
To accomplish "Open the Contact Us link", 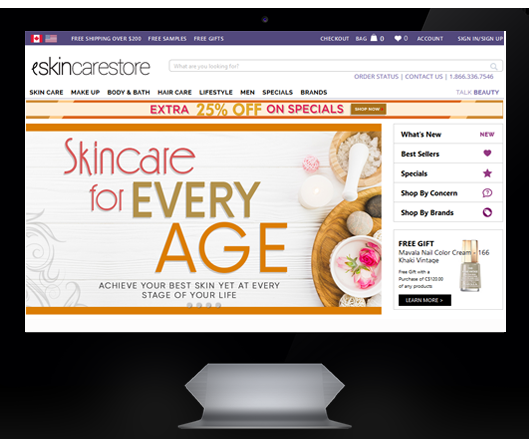I will 424,77.
